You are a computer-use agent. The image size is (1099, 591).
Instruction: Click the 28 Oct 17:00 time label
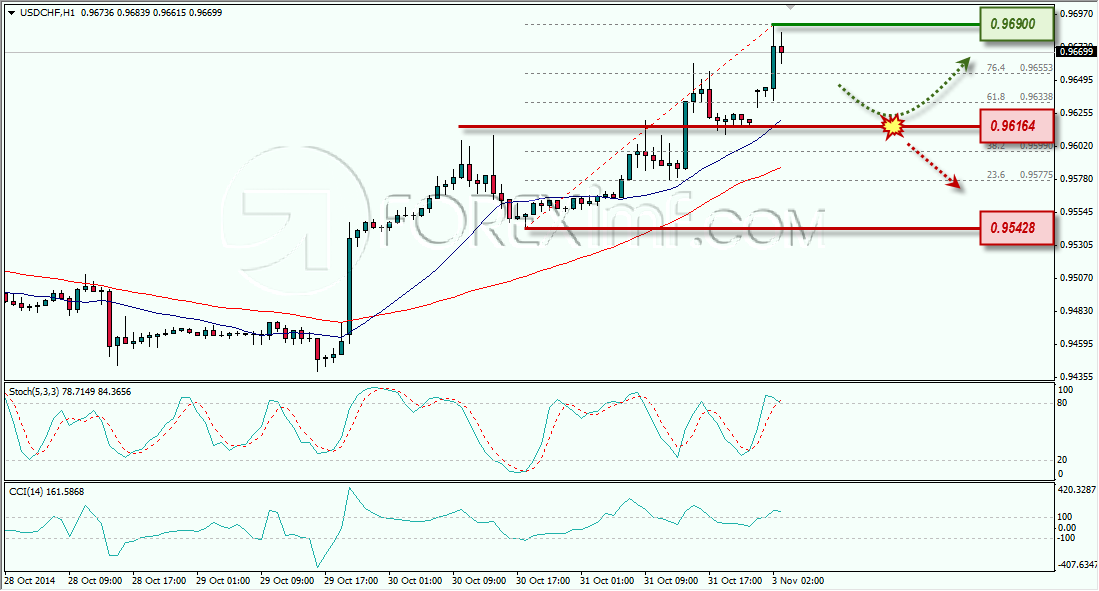tap(159, 580)
